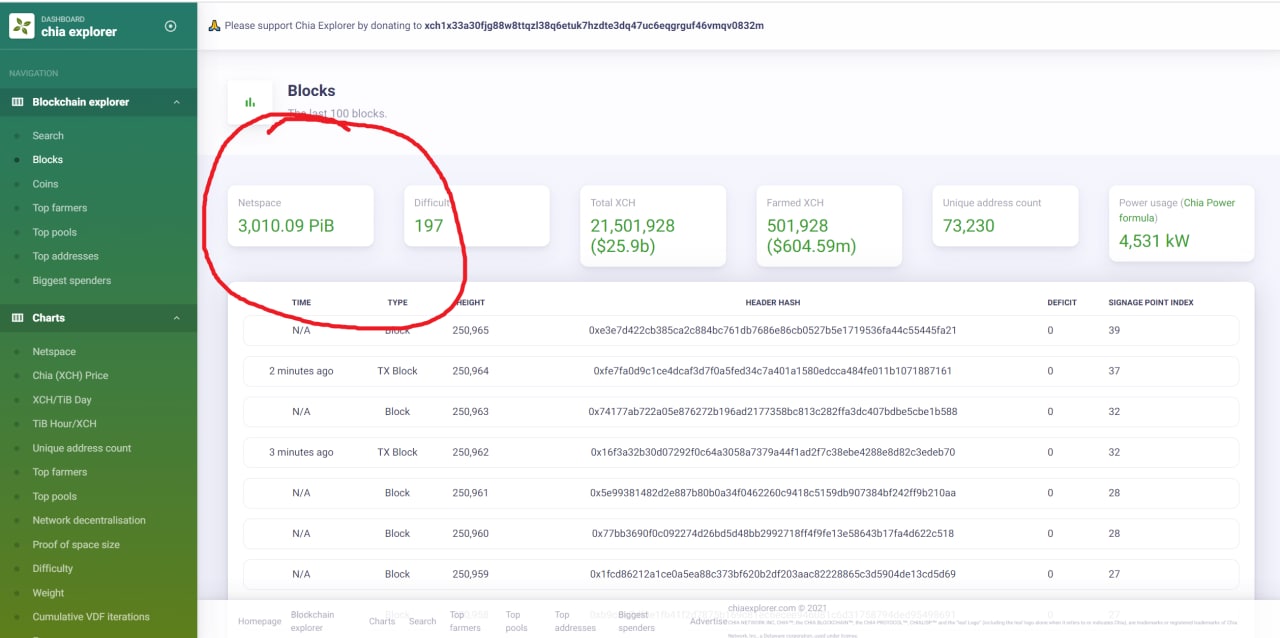The height and width of the screenshot is (638, 1280).
Task: Click the Power usage 4,531 kW value
Action: pyautogui.click(x=1154, y=241)
